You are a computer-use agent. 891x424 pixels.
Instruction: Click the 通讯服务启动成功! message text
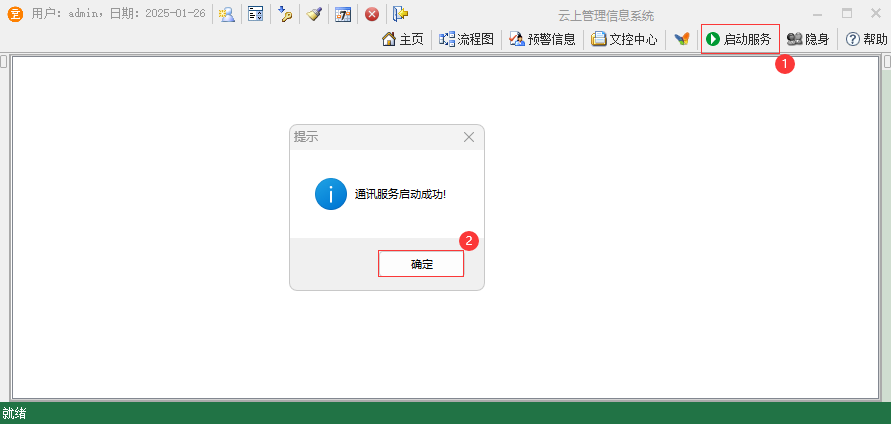tap(400, 194)
